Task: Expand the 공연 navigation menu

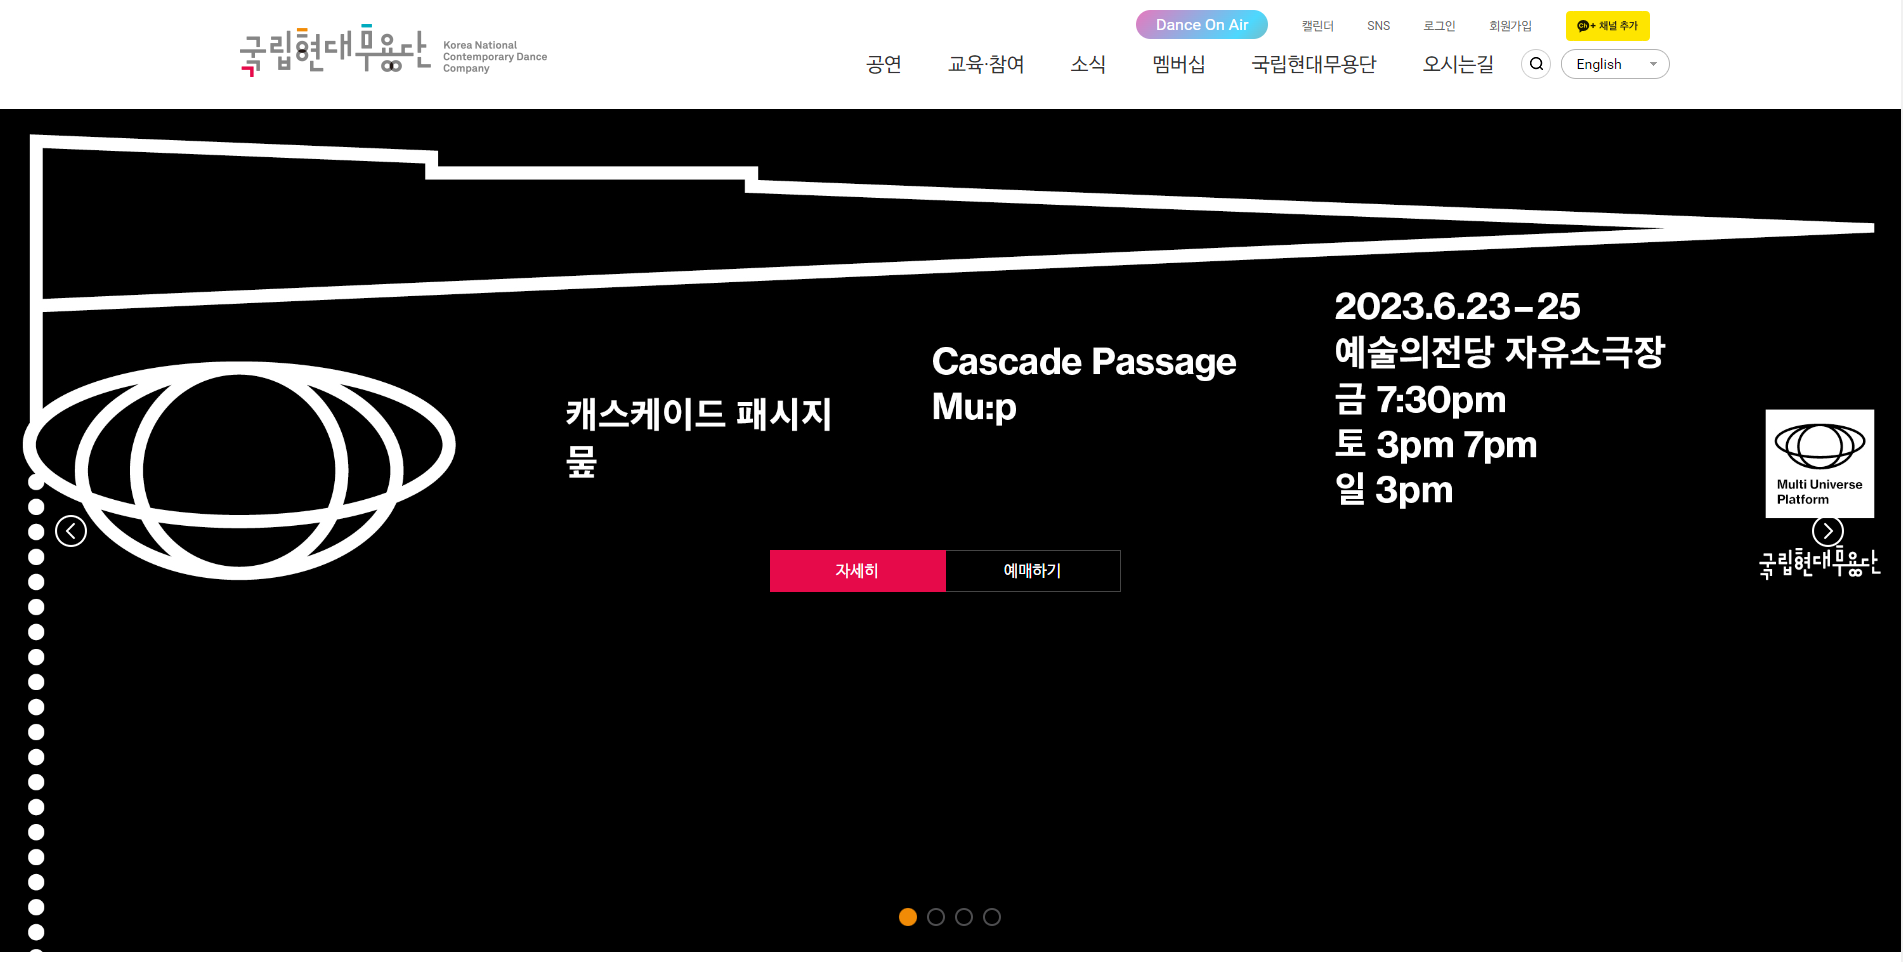Action: 884,64
